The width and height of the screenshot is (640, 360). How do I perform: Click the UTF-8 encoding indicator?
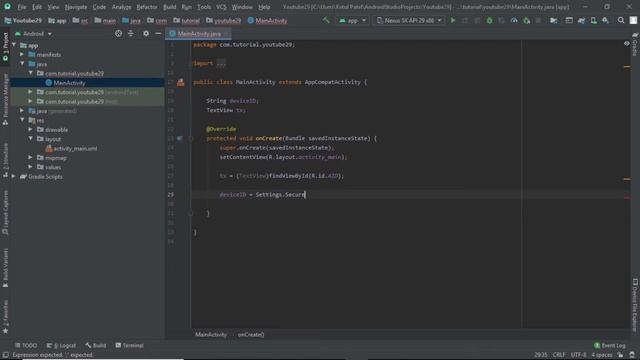click(578, 355)
